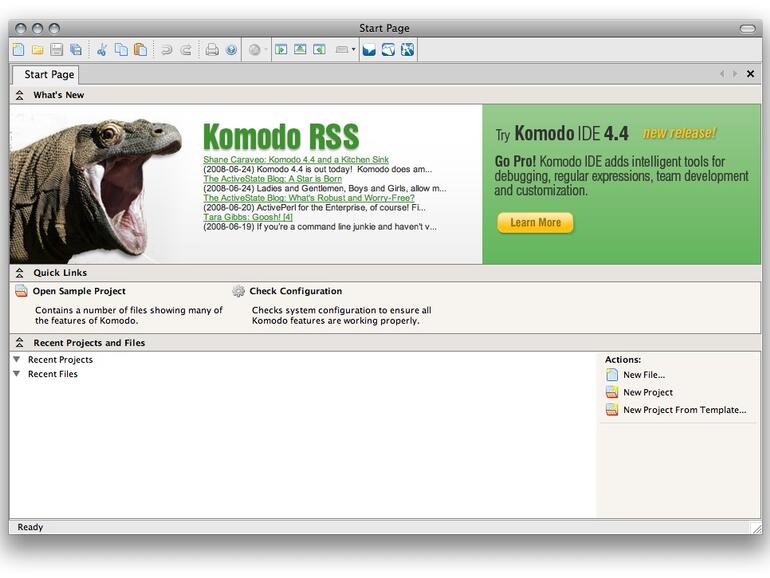
Task: Click Open Sample Project quick link
Action: pos(79,291)
